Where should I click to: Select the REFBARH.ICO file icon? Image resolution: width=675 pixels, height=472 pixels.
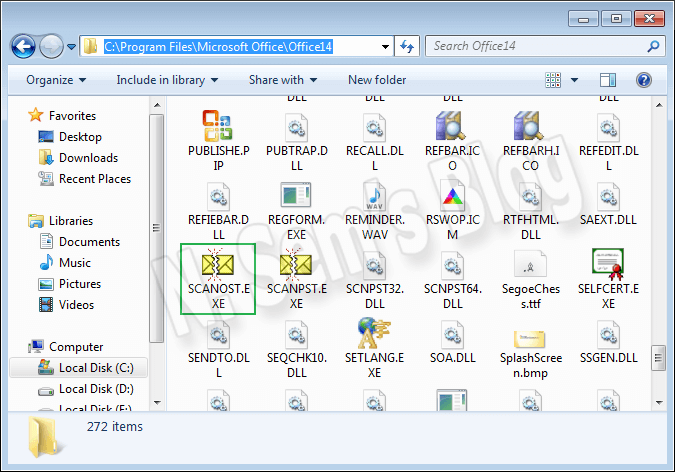[529, 126]
